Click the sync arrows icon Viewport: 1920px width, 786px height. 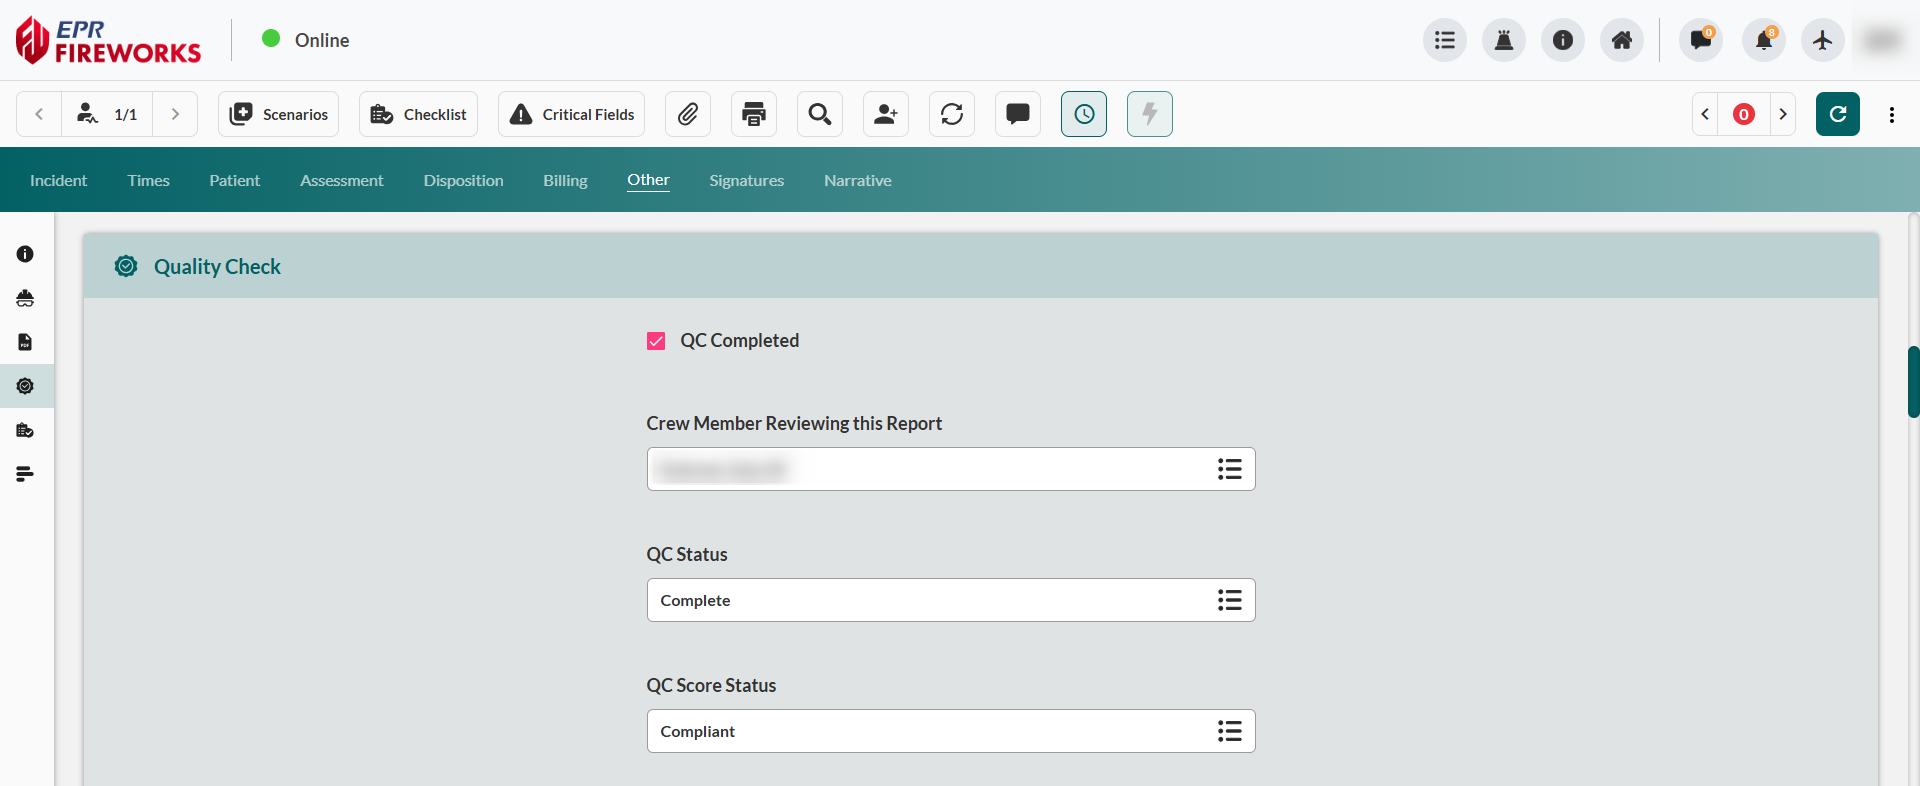pyautogui.click(x=952, y=114)
